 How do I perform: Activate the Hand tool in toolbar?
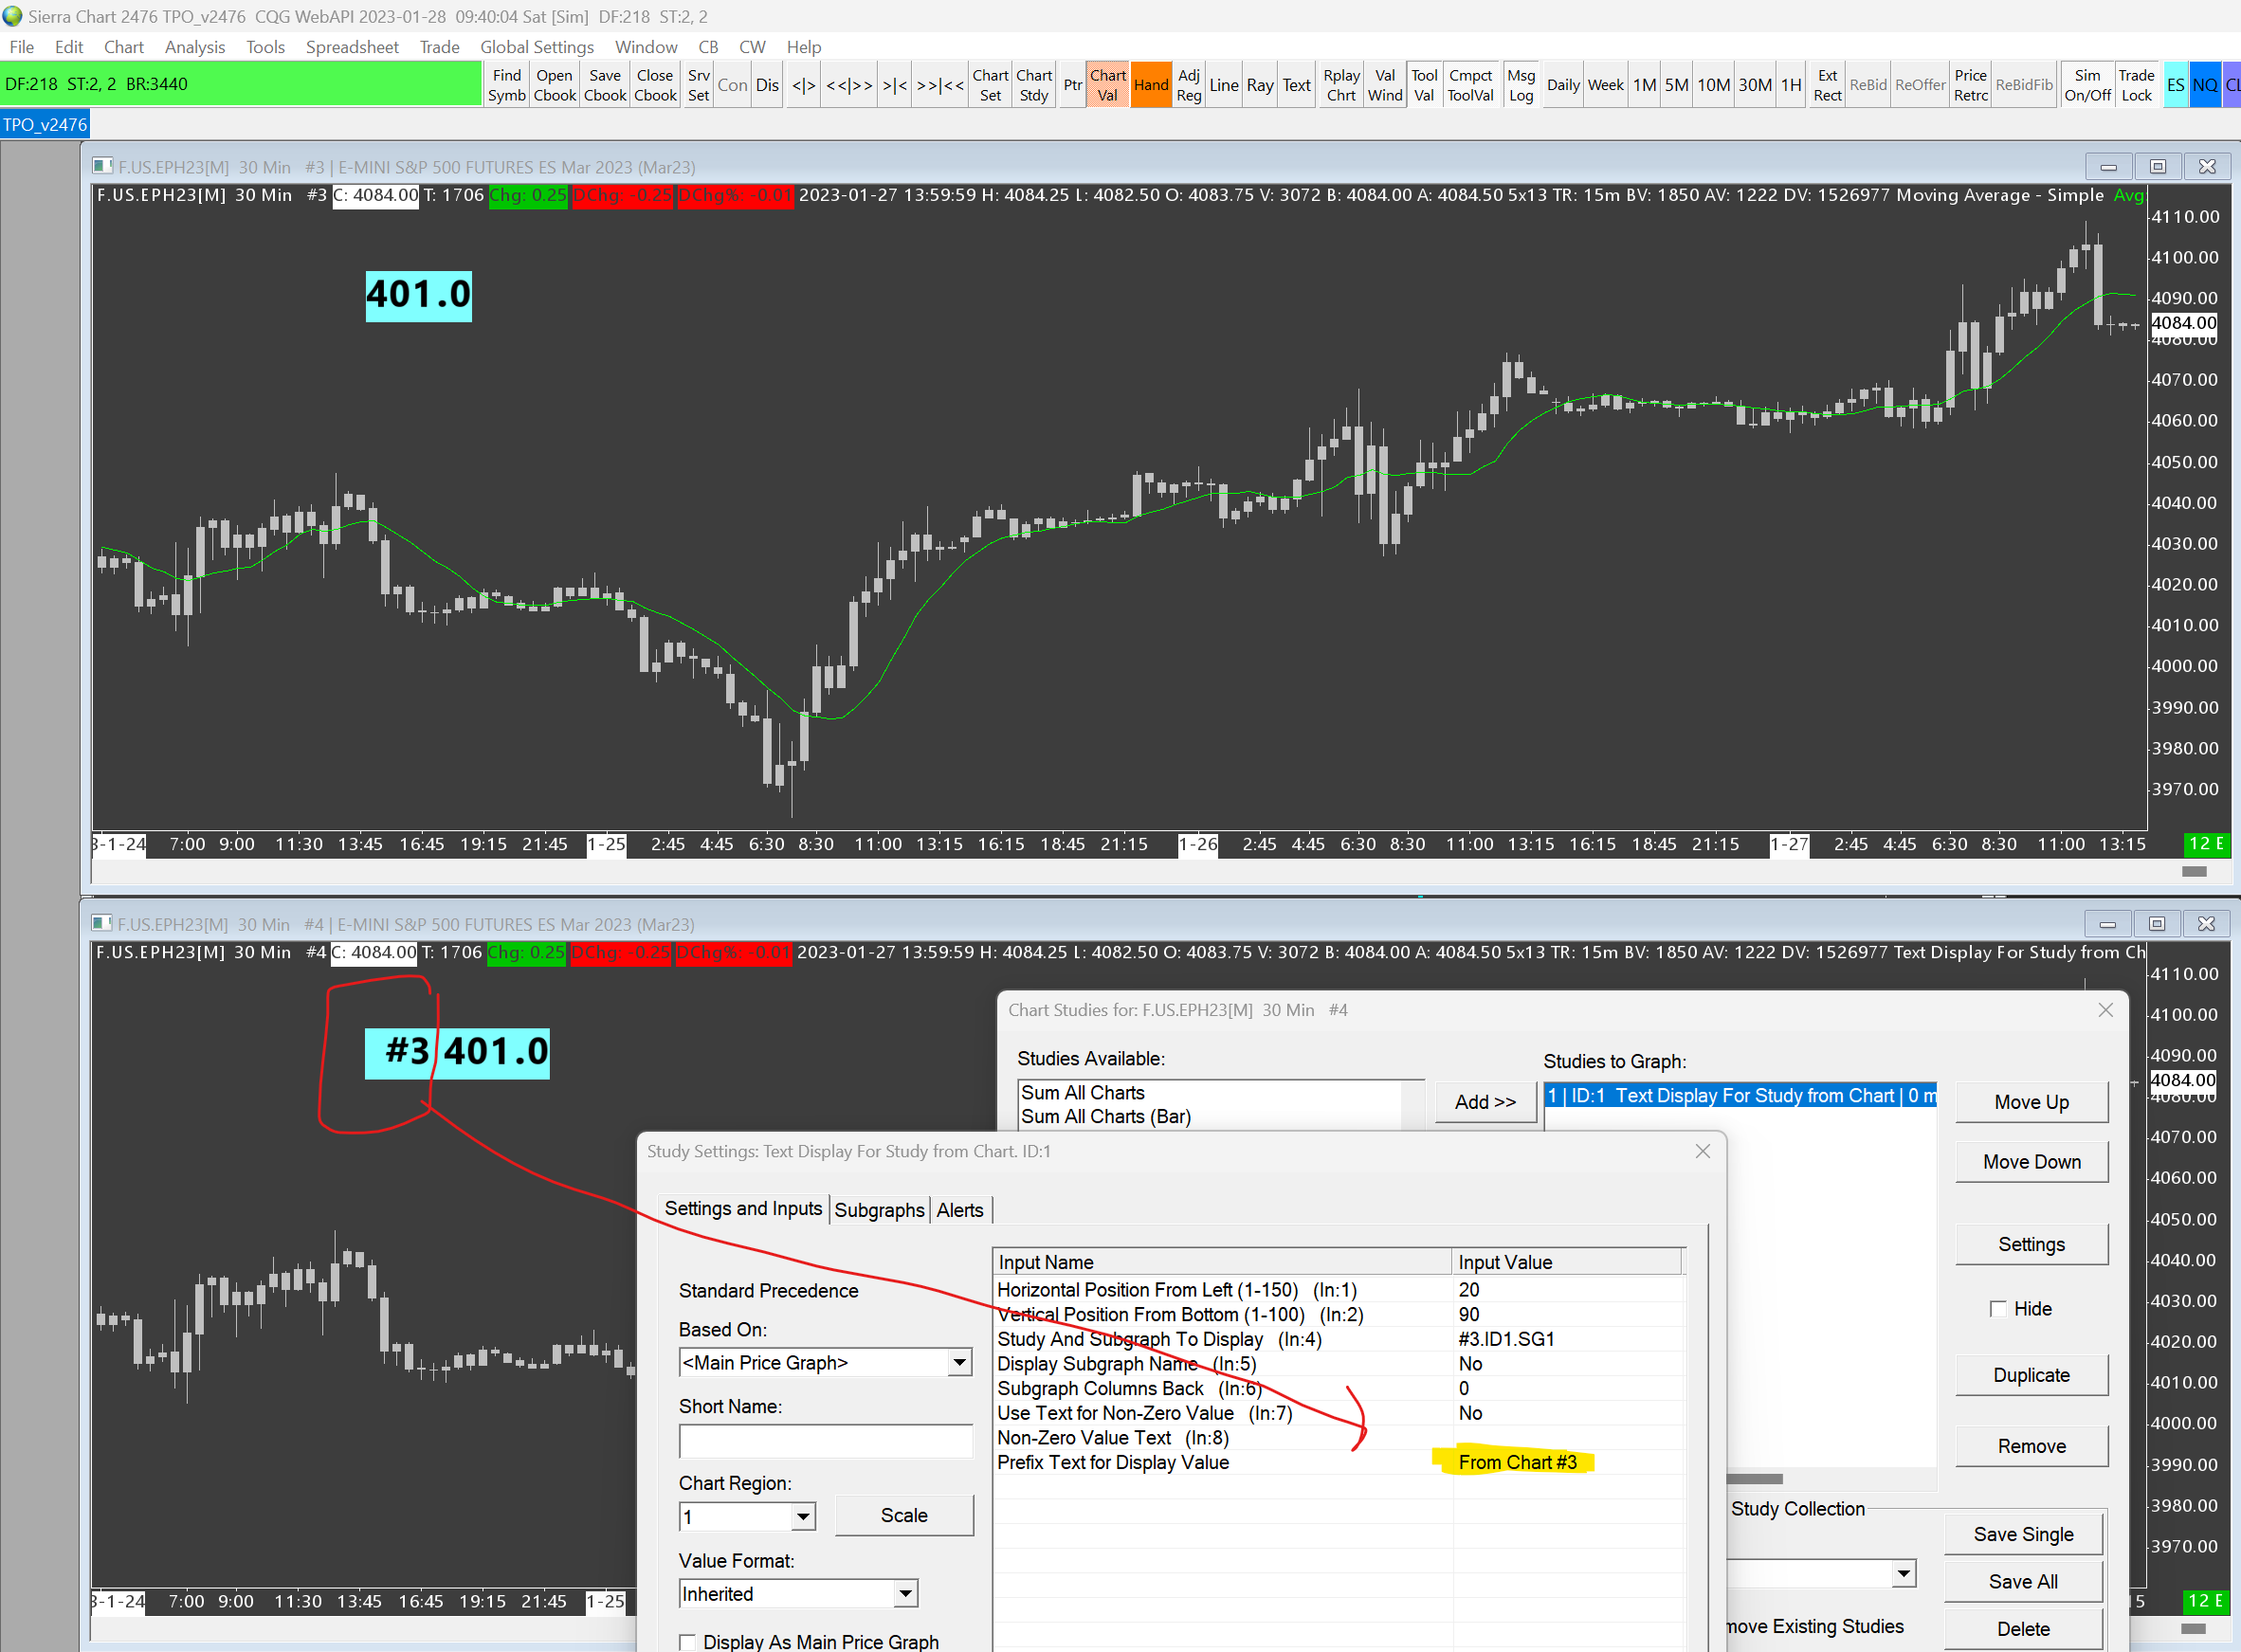(1150, 85)
